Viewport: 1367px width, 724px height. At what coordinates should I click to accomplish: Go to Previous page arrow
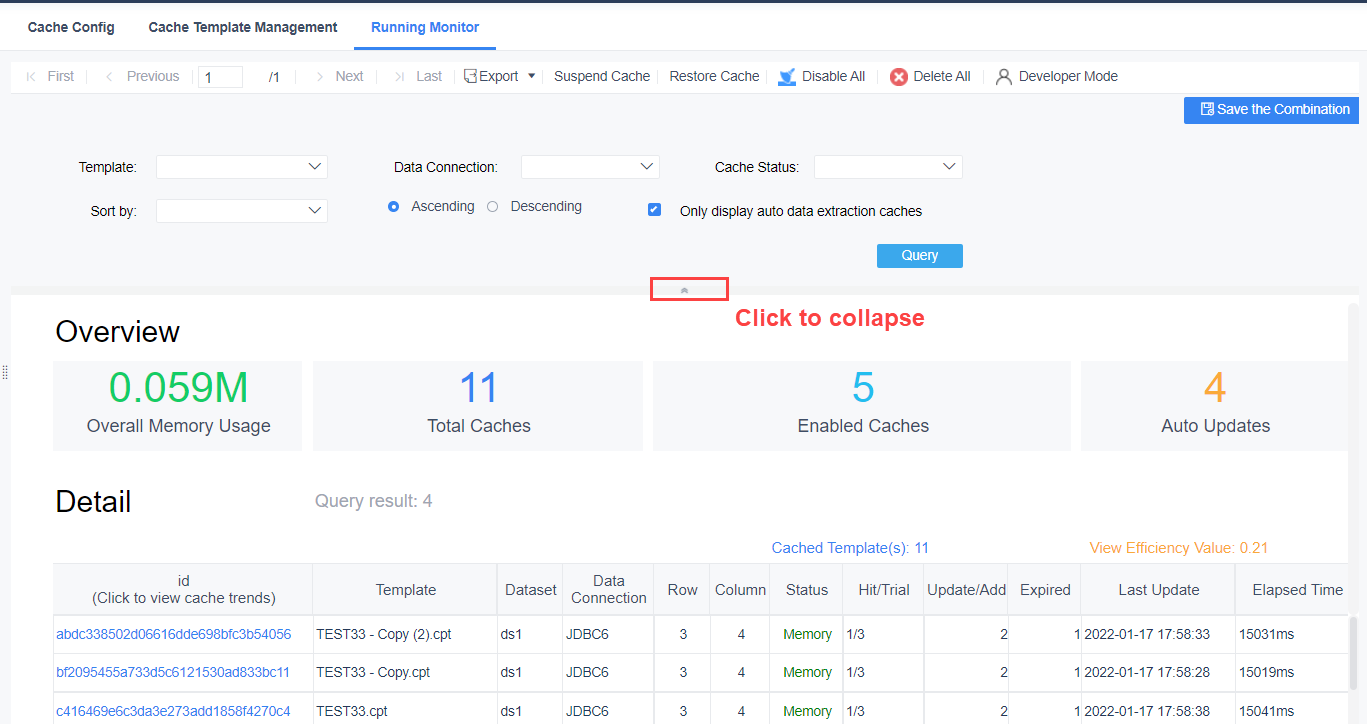coord(109,76)
